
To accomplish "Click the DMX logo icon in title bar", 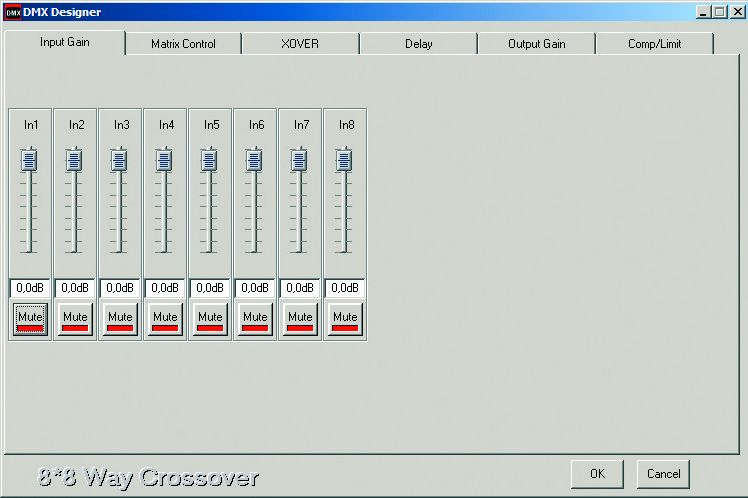I will coord(12,12).
